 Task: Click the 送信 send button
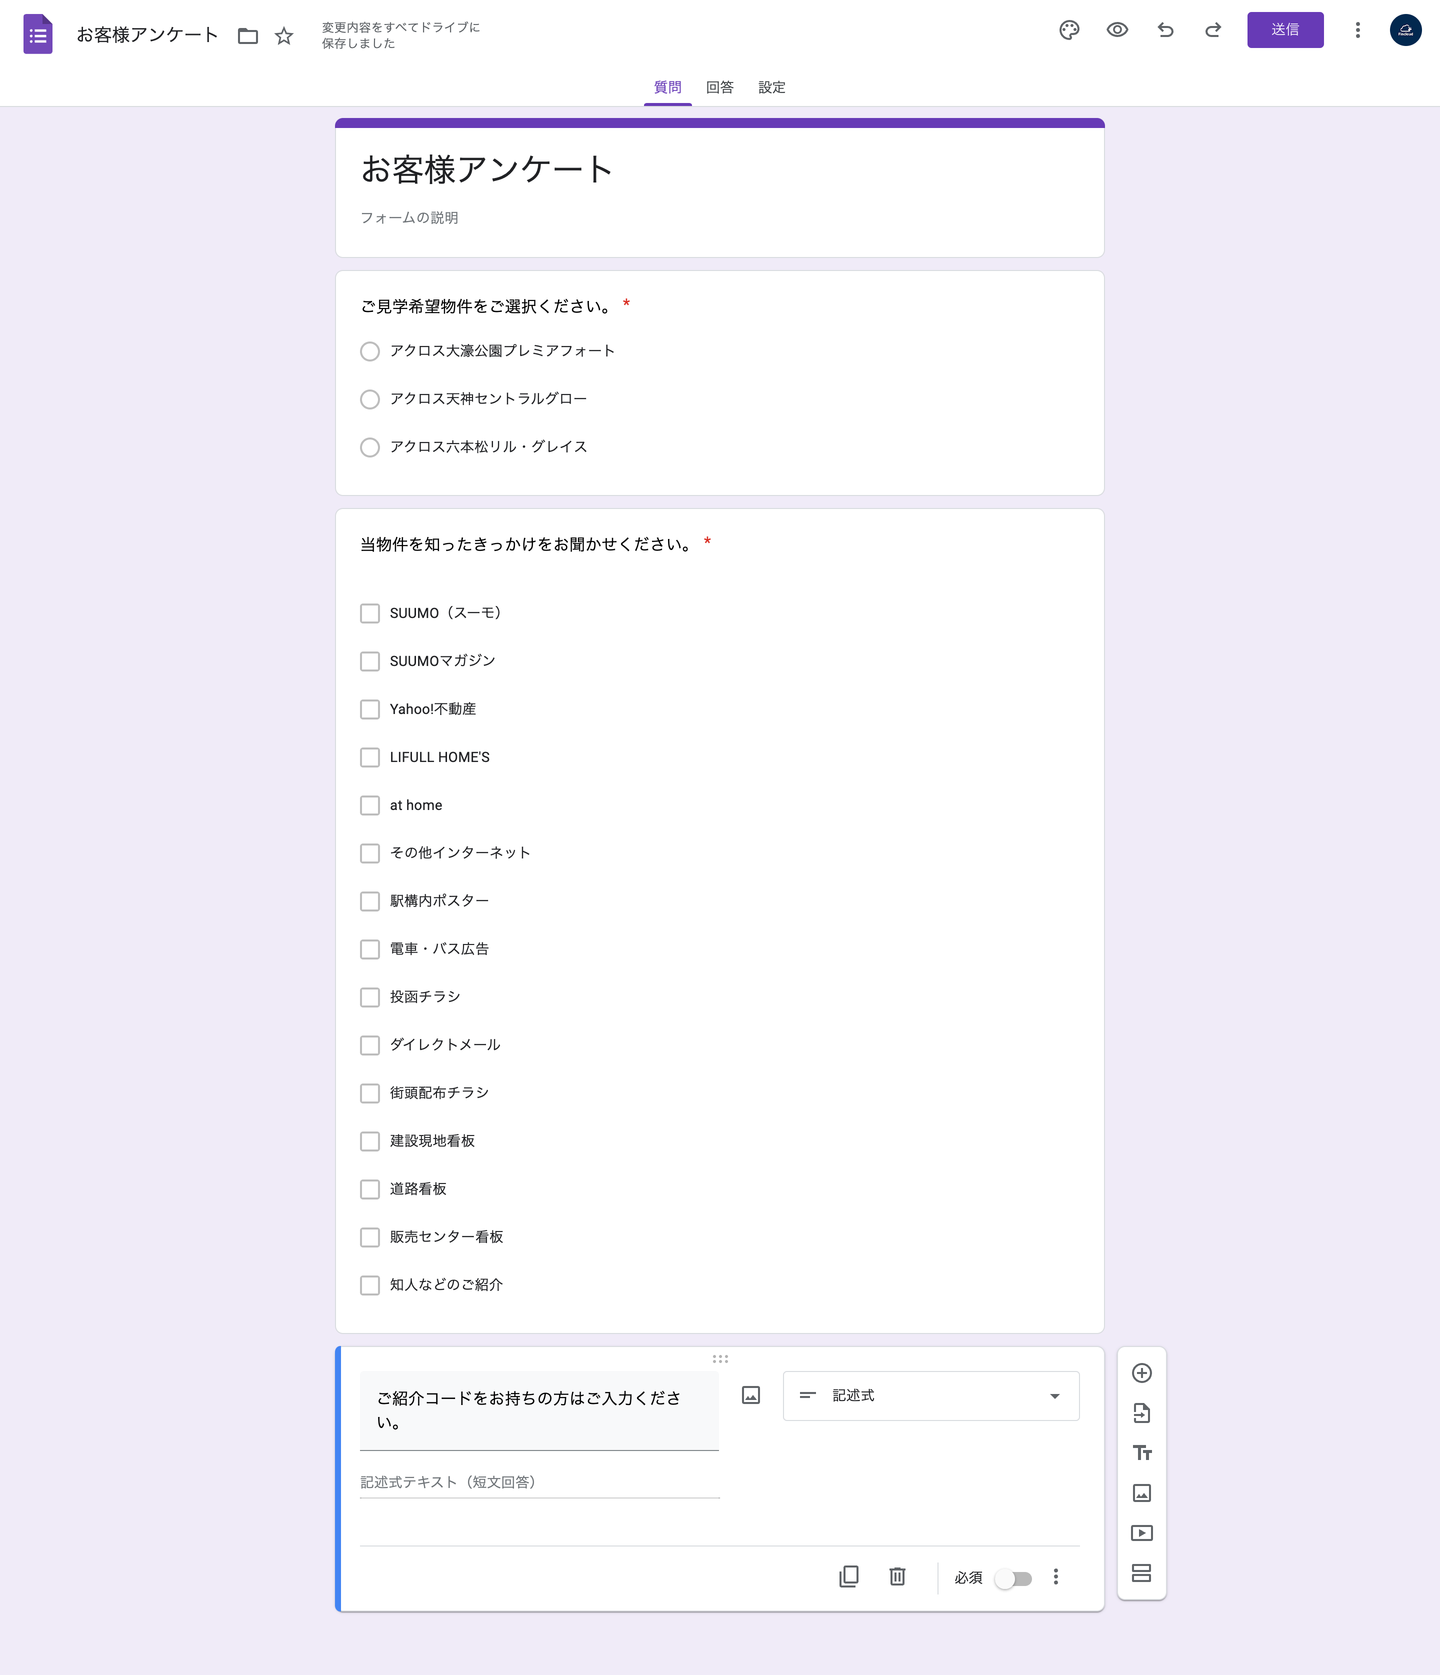point(1284,30)
